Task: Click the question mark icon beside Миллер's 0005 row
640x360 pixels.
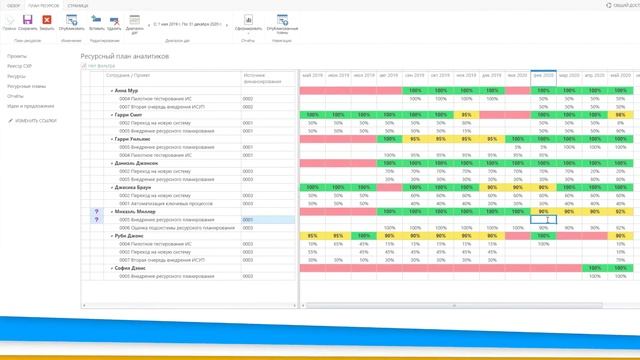Action: click(96, 220)
